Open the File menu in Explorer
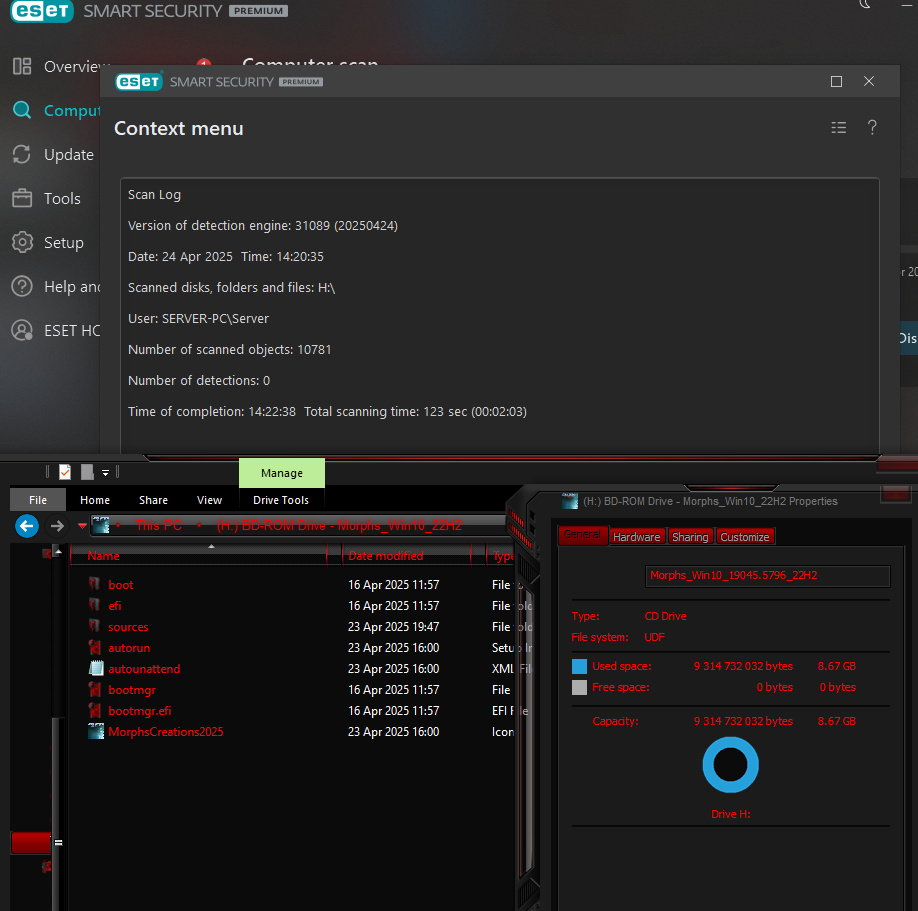This screenshot has width=918, height=911. tap(38, 500)
